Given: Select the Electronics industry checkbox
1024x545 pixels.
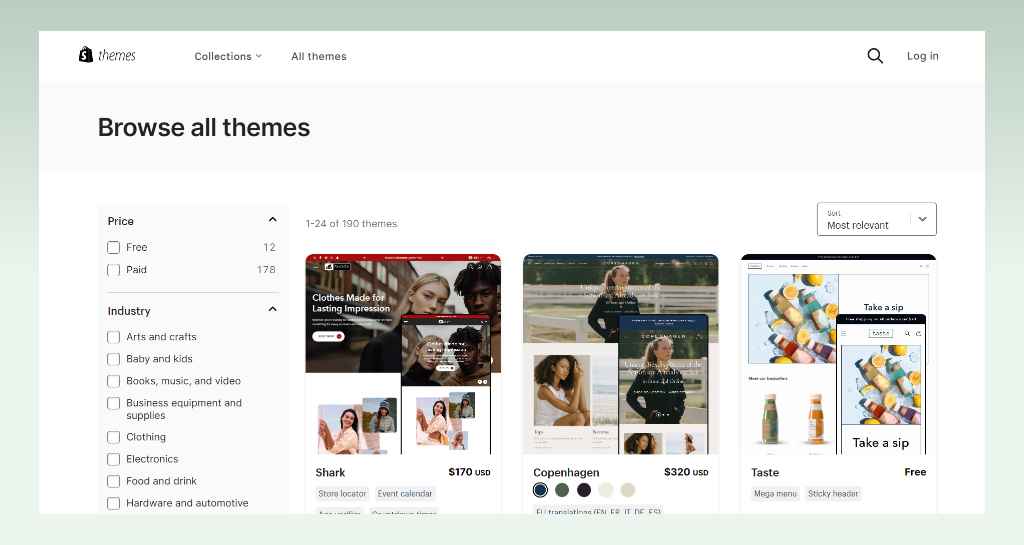Looking at the screenshot, I should [114, 459].
